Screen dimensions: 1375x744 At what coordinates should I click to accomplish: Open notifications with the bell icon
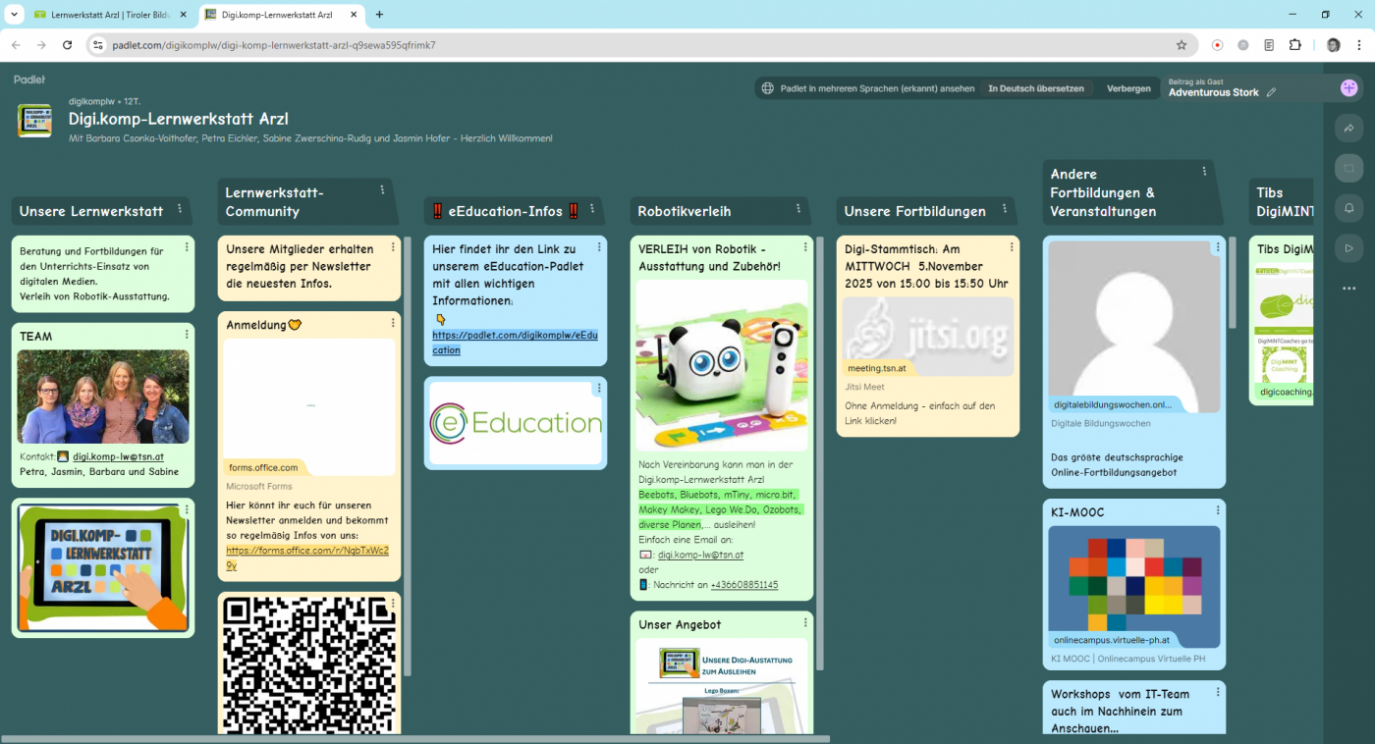tap(1349, 207)
